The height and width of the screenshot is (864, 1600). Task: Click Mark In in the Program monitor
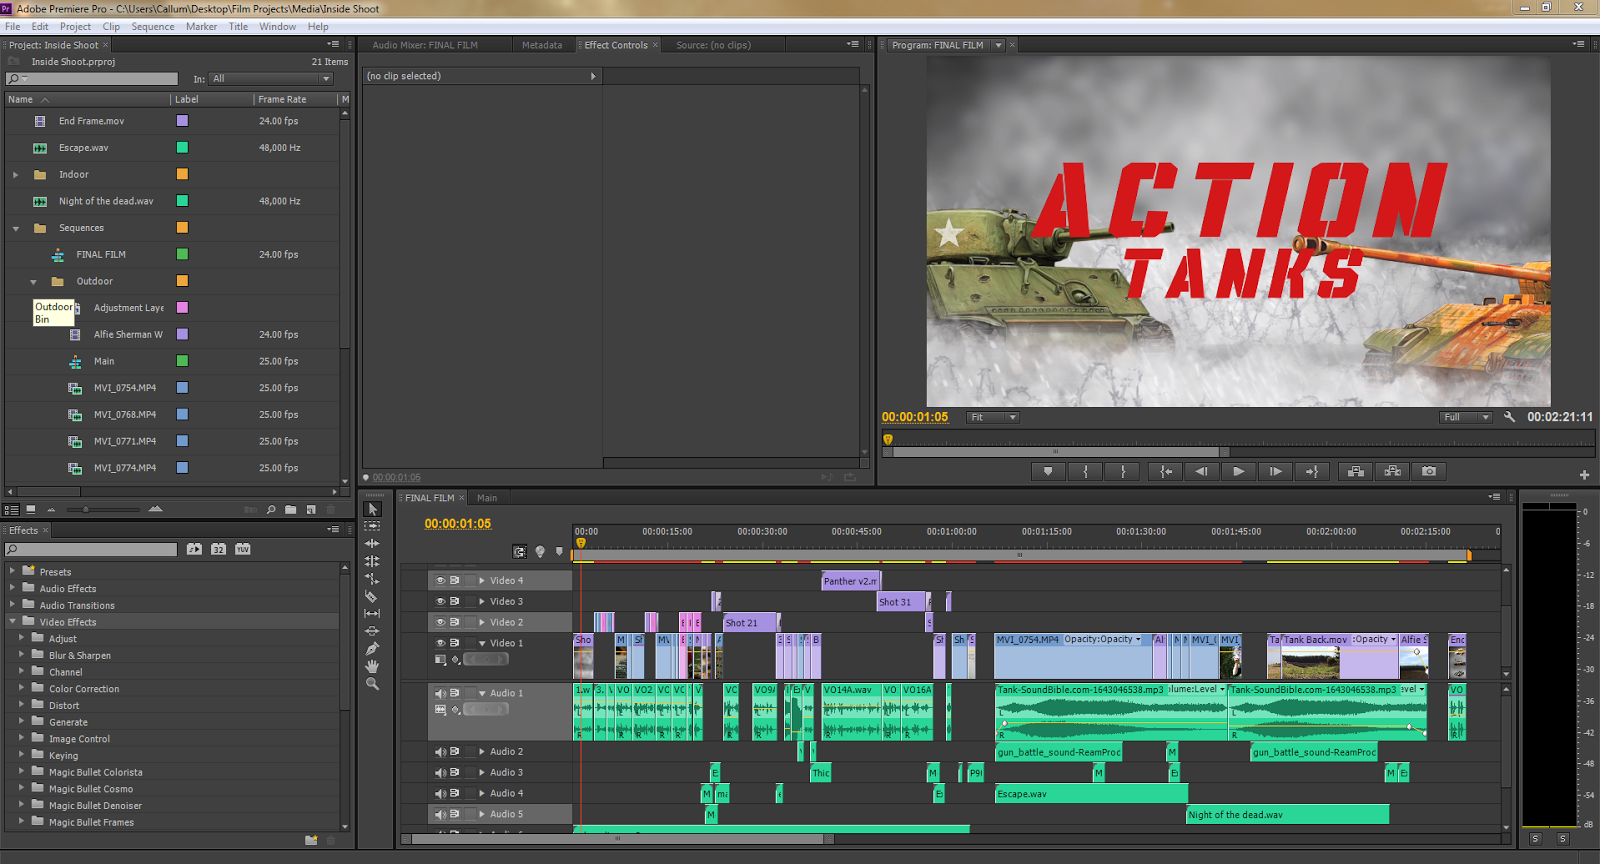[1085, 471]
